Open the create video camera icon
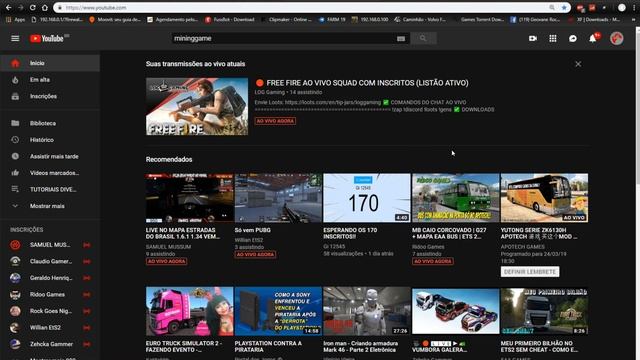 pos(533,38)
